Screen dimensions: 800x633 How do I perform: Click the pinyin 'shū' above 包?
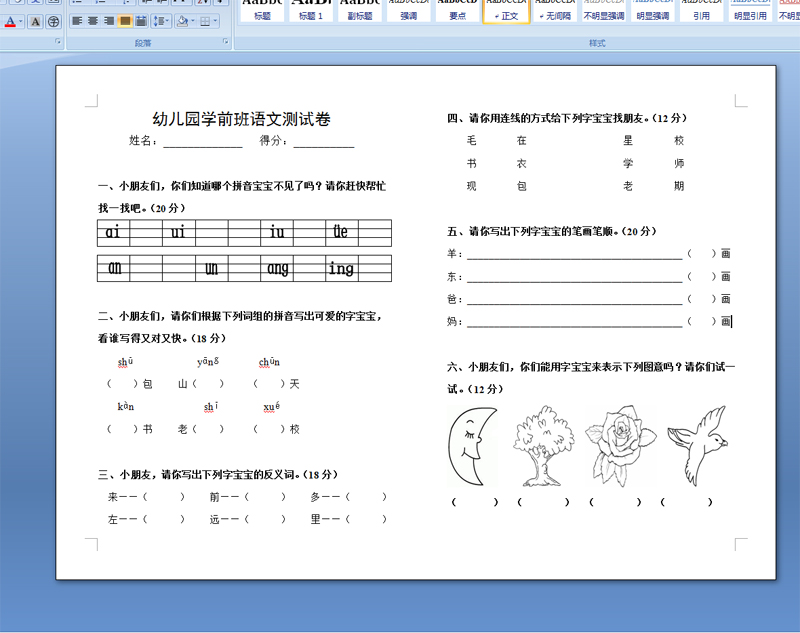tap(125, 362)
